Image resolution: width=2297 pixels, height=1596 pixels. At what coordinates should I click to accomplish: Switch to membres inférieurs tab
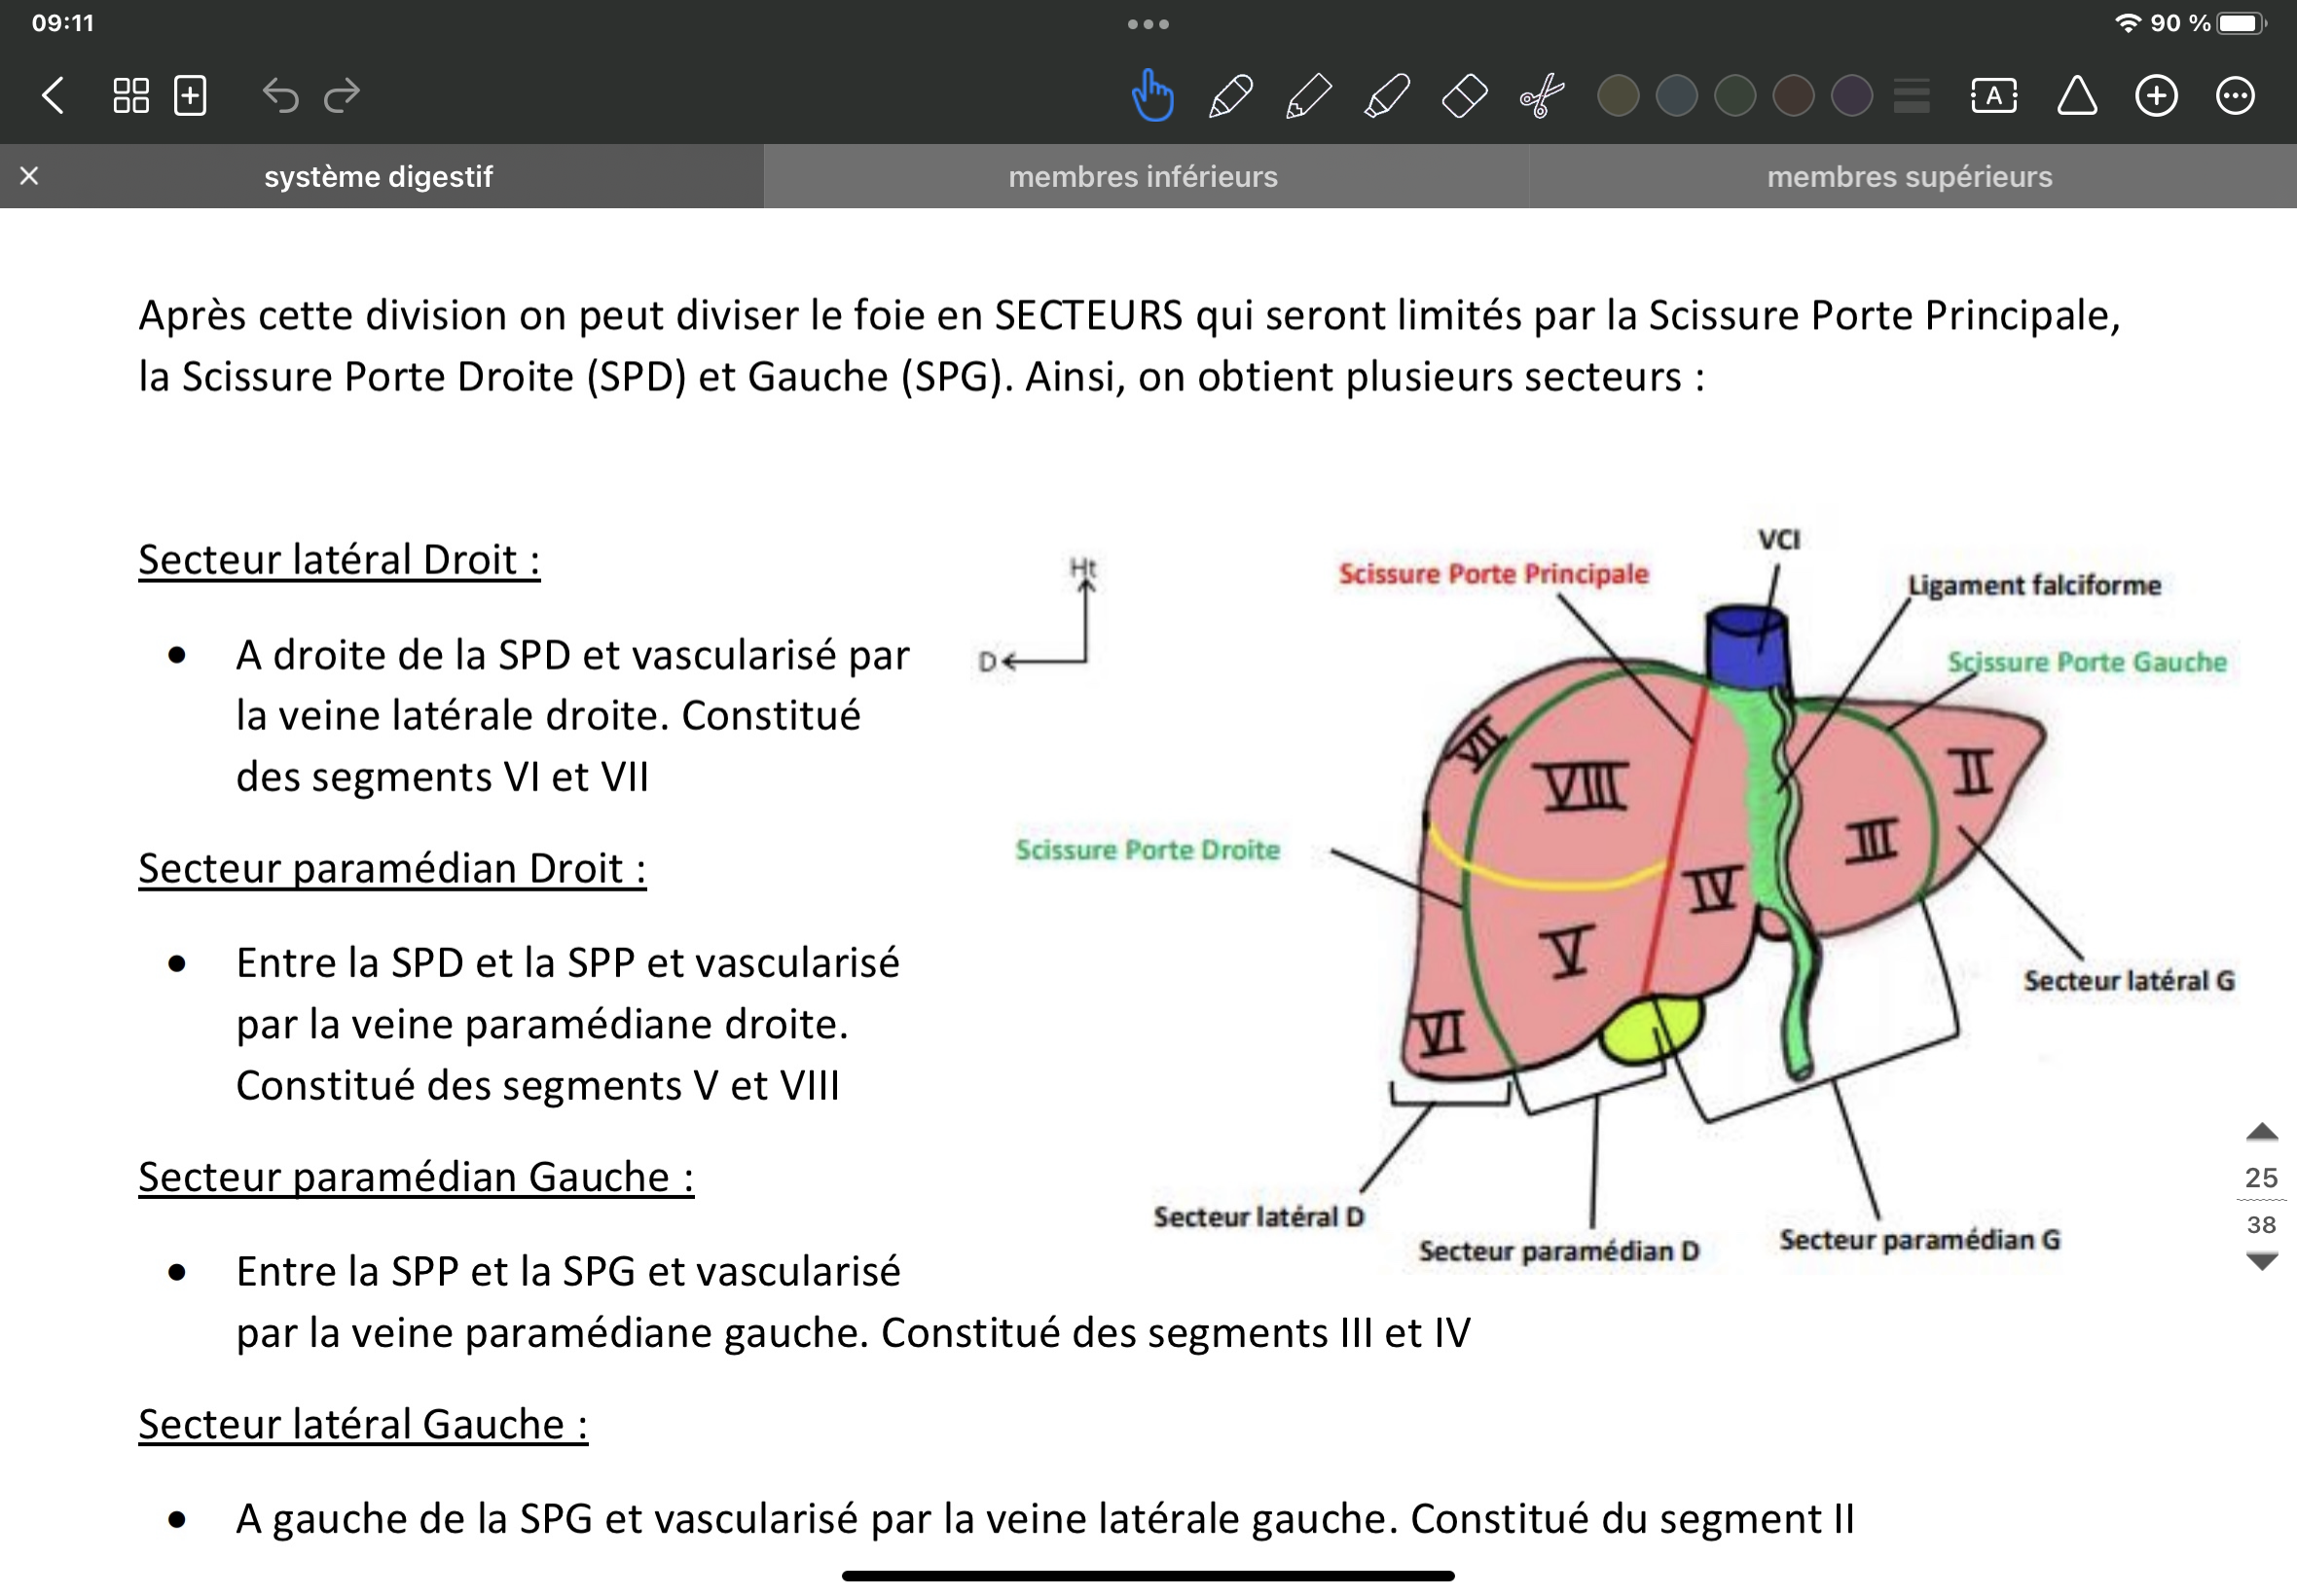click(1143, 177)
